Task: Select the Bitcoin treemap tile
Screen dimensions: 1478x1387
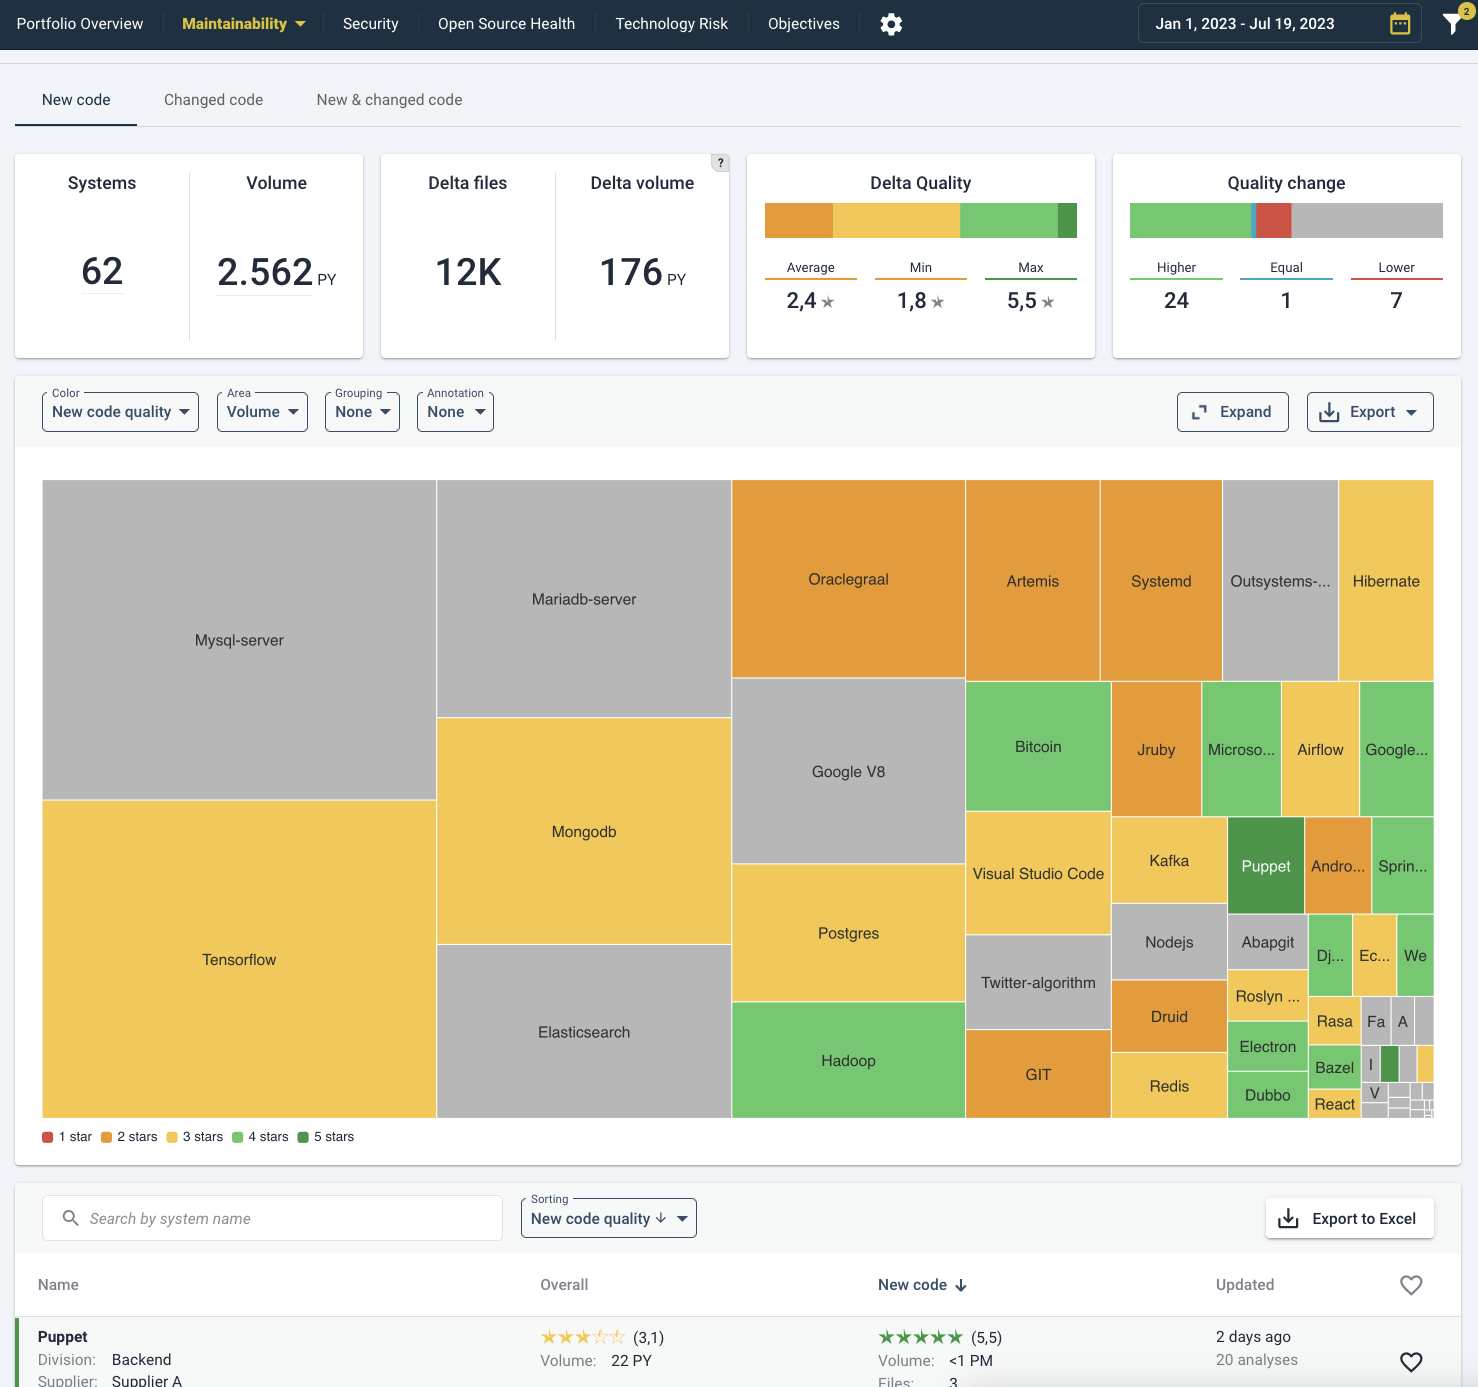Action: (x=1038, y=746)
